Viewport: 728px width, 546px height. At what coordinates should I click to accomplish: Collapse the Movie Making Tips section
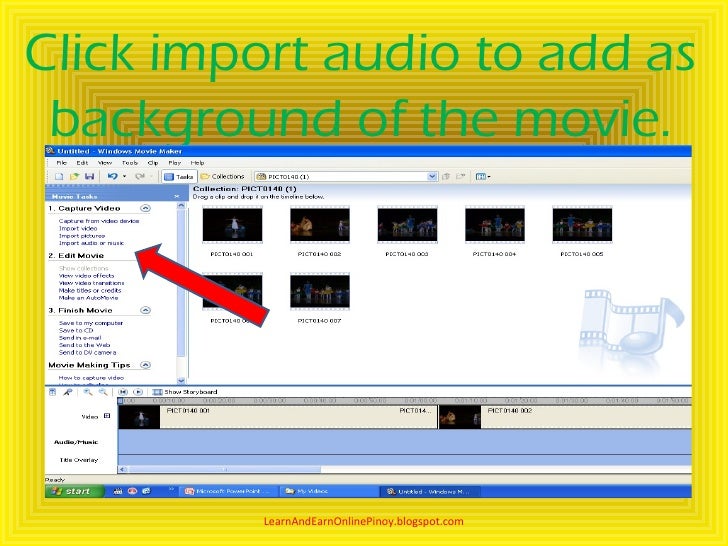tap(145, 365)
